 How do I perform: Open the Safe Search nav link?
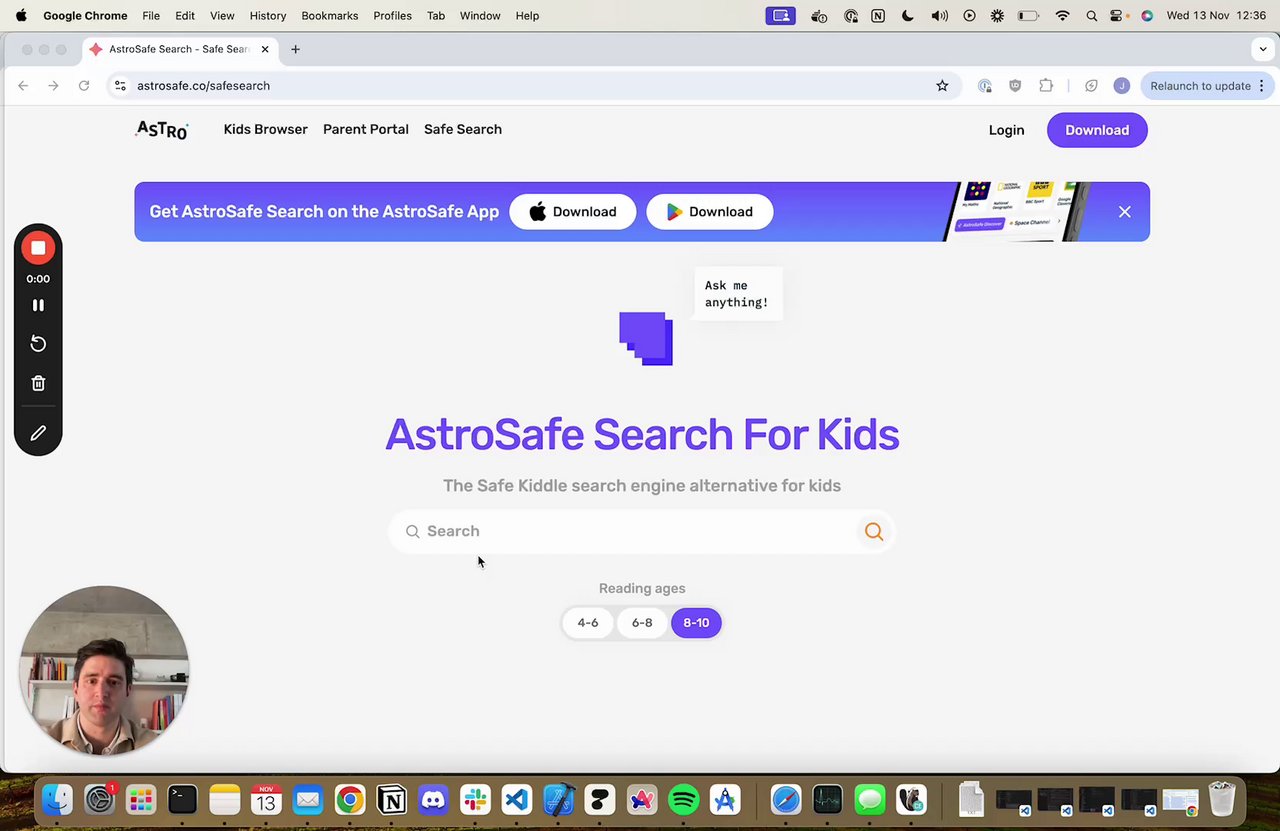click(x=463, y=129)
